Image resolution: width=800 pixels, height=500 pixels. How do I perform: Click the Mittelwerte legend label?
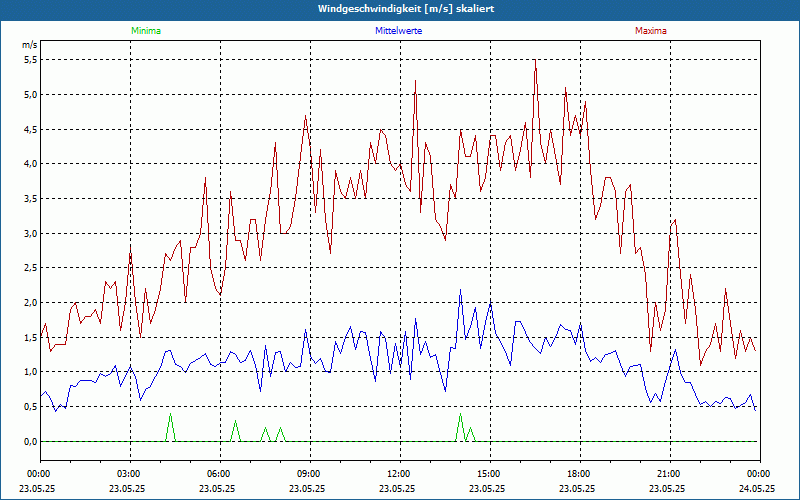pos(398,31)
